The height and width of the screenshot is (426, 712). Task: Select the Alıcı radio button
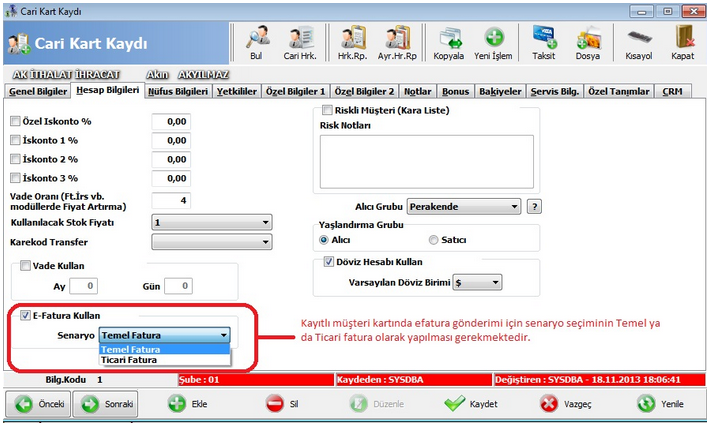(x=324, y=240)
